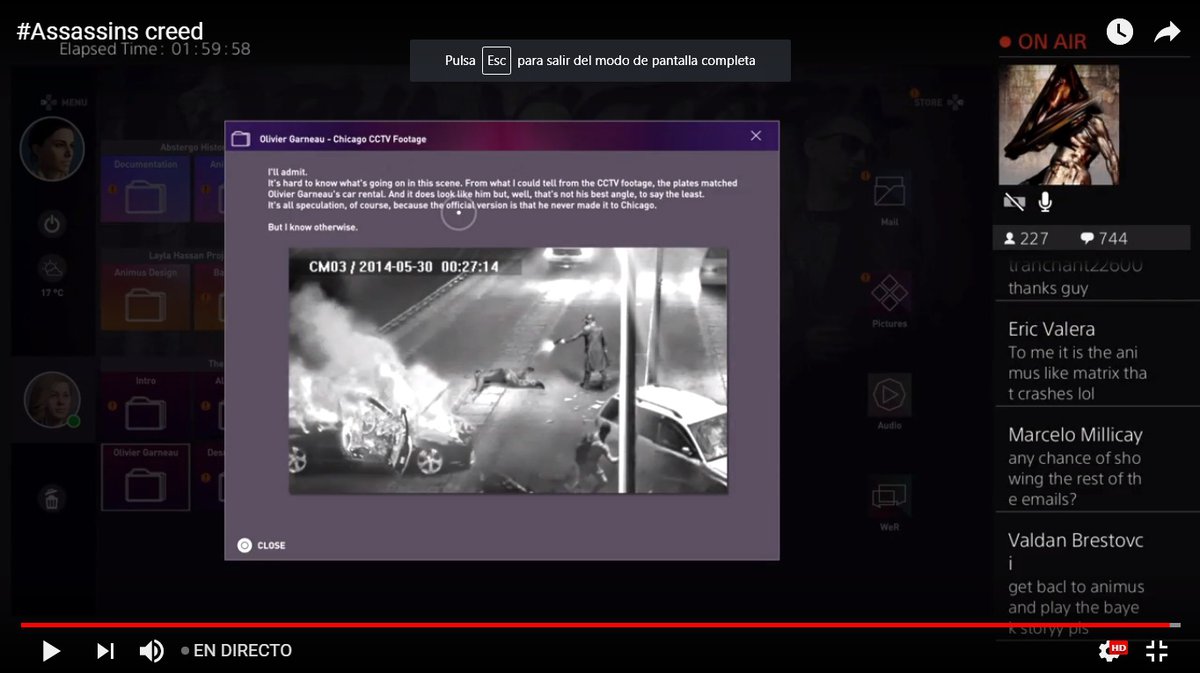
Task: Click the Share arrow icon
Action: click(1167, 32)
